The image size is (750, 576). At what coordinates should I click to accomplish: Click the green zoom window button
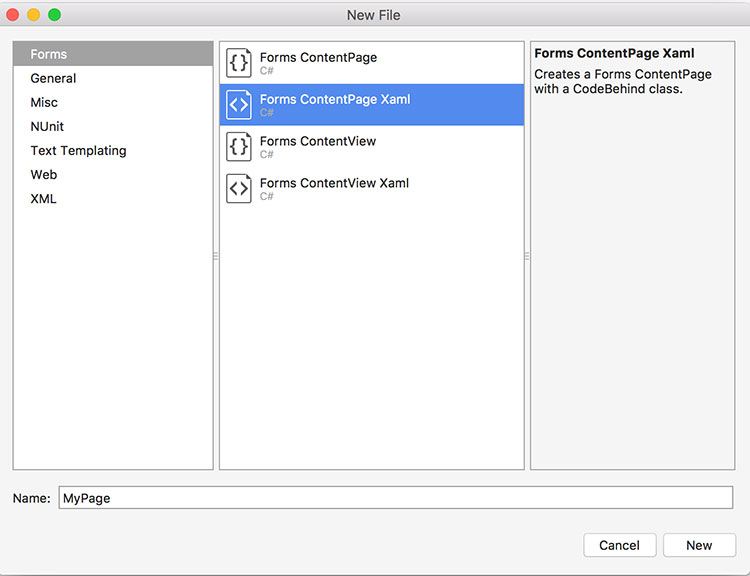tap(55, 15)
